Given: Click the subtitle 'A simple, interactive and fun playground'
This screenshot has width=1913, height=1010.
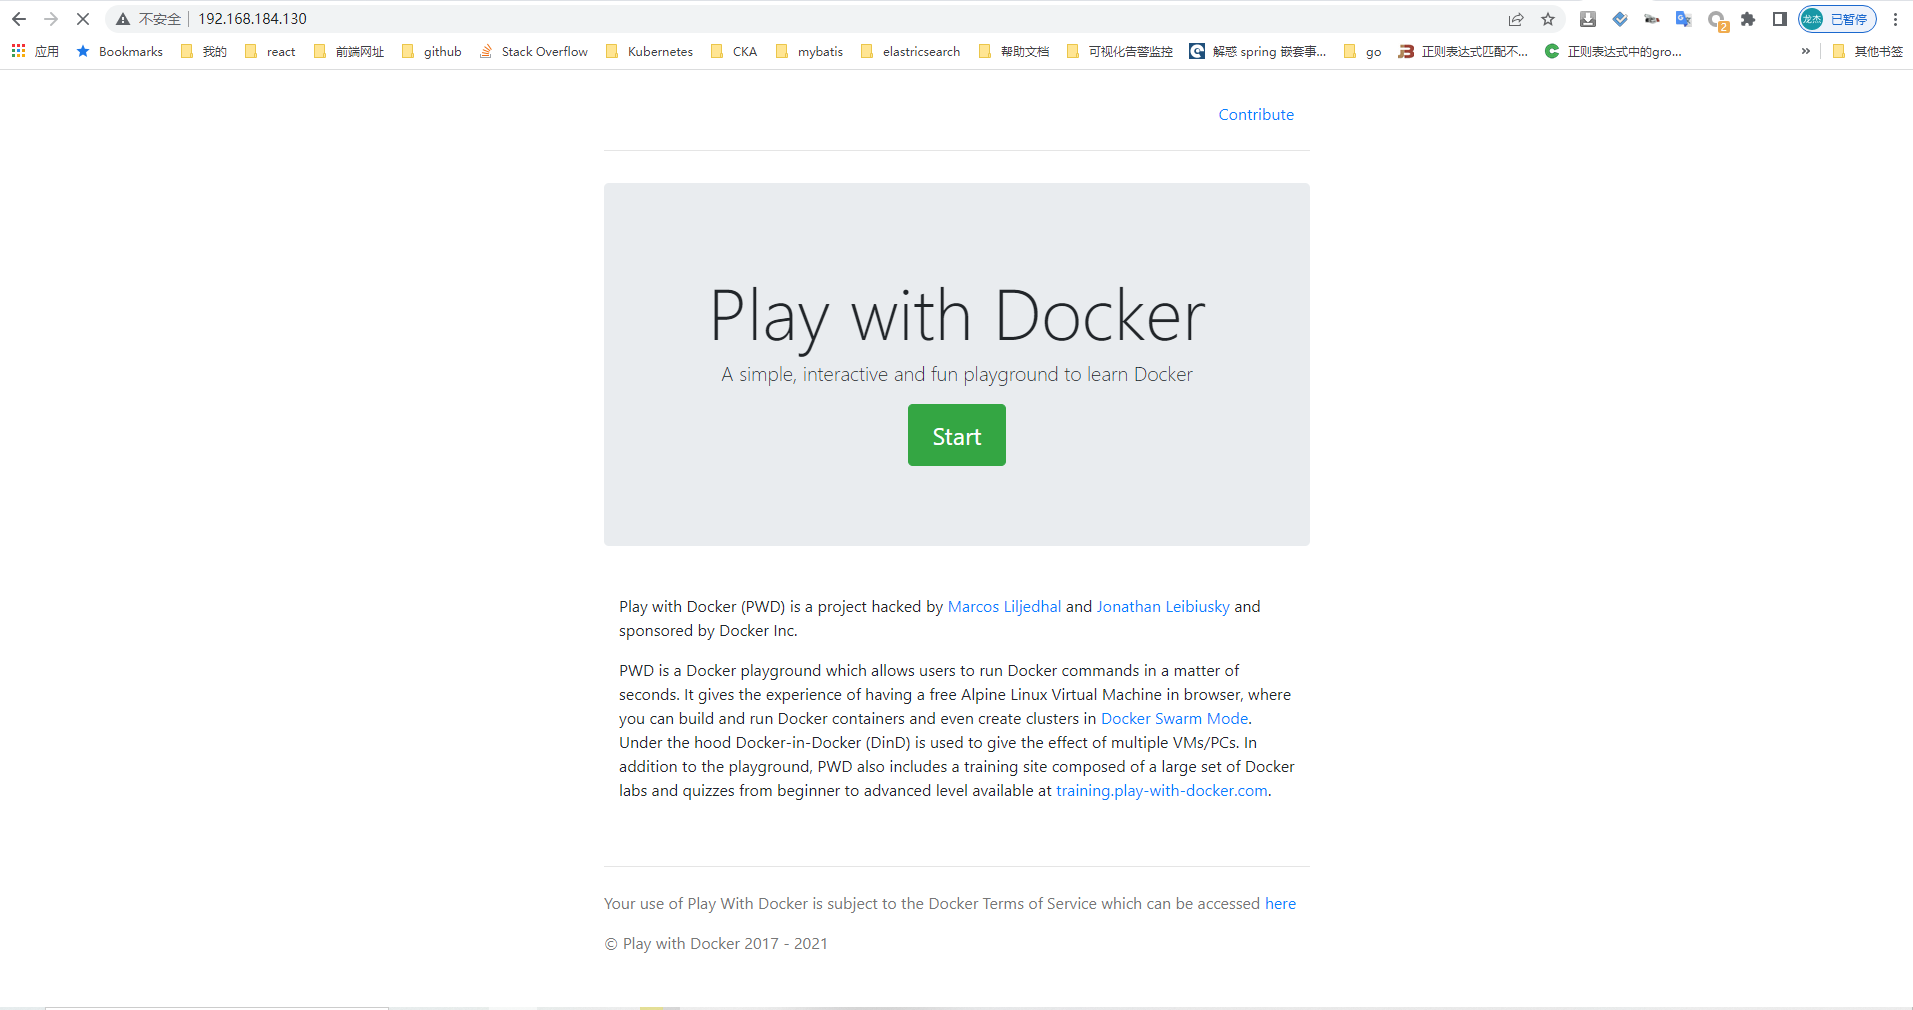Looking at the screenshot, I should [957, 375].
